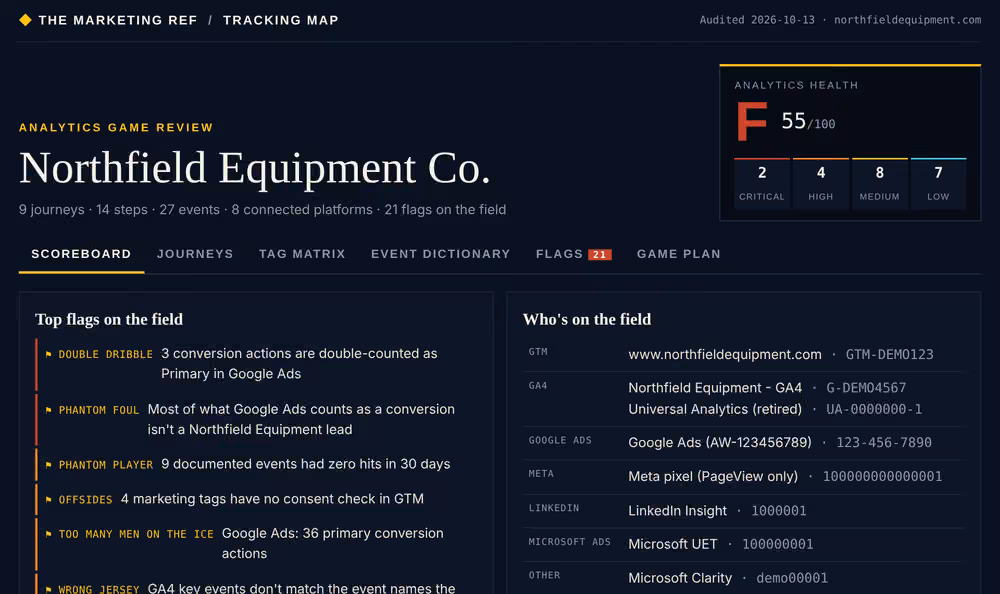Click the GTM-DEMO123 container ID
1000x594 pixels.
tap(889, 355)
